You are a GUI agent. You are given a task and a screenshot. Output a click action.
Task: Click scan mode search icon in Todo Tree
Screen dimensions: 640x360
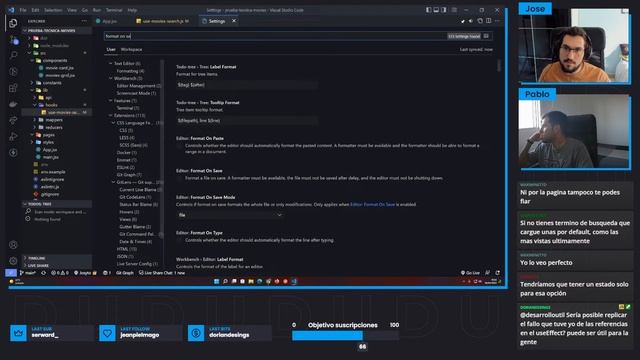pos(28,211)
